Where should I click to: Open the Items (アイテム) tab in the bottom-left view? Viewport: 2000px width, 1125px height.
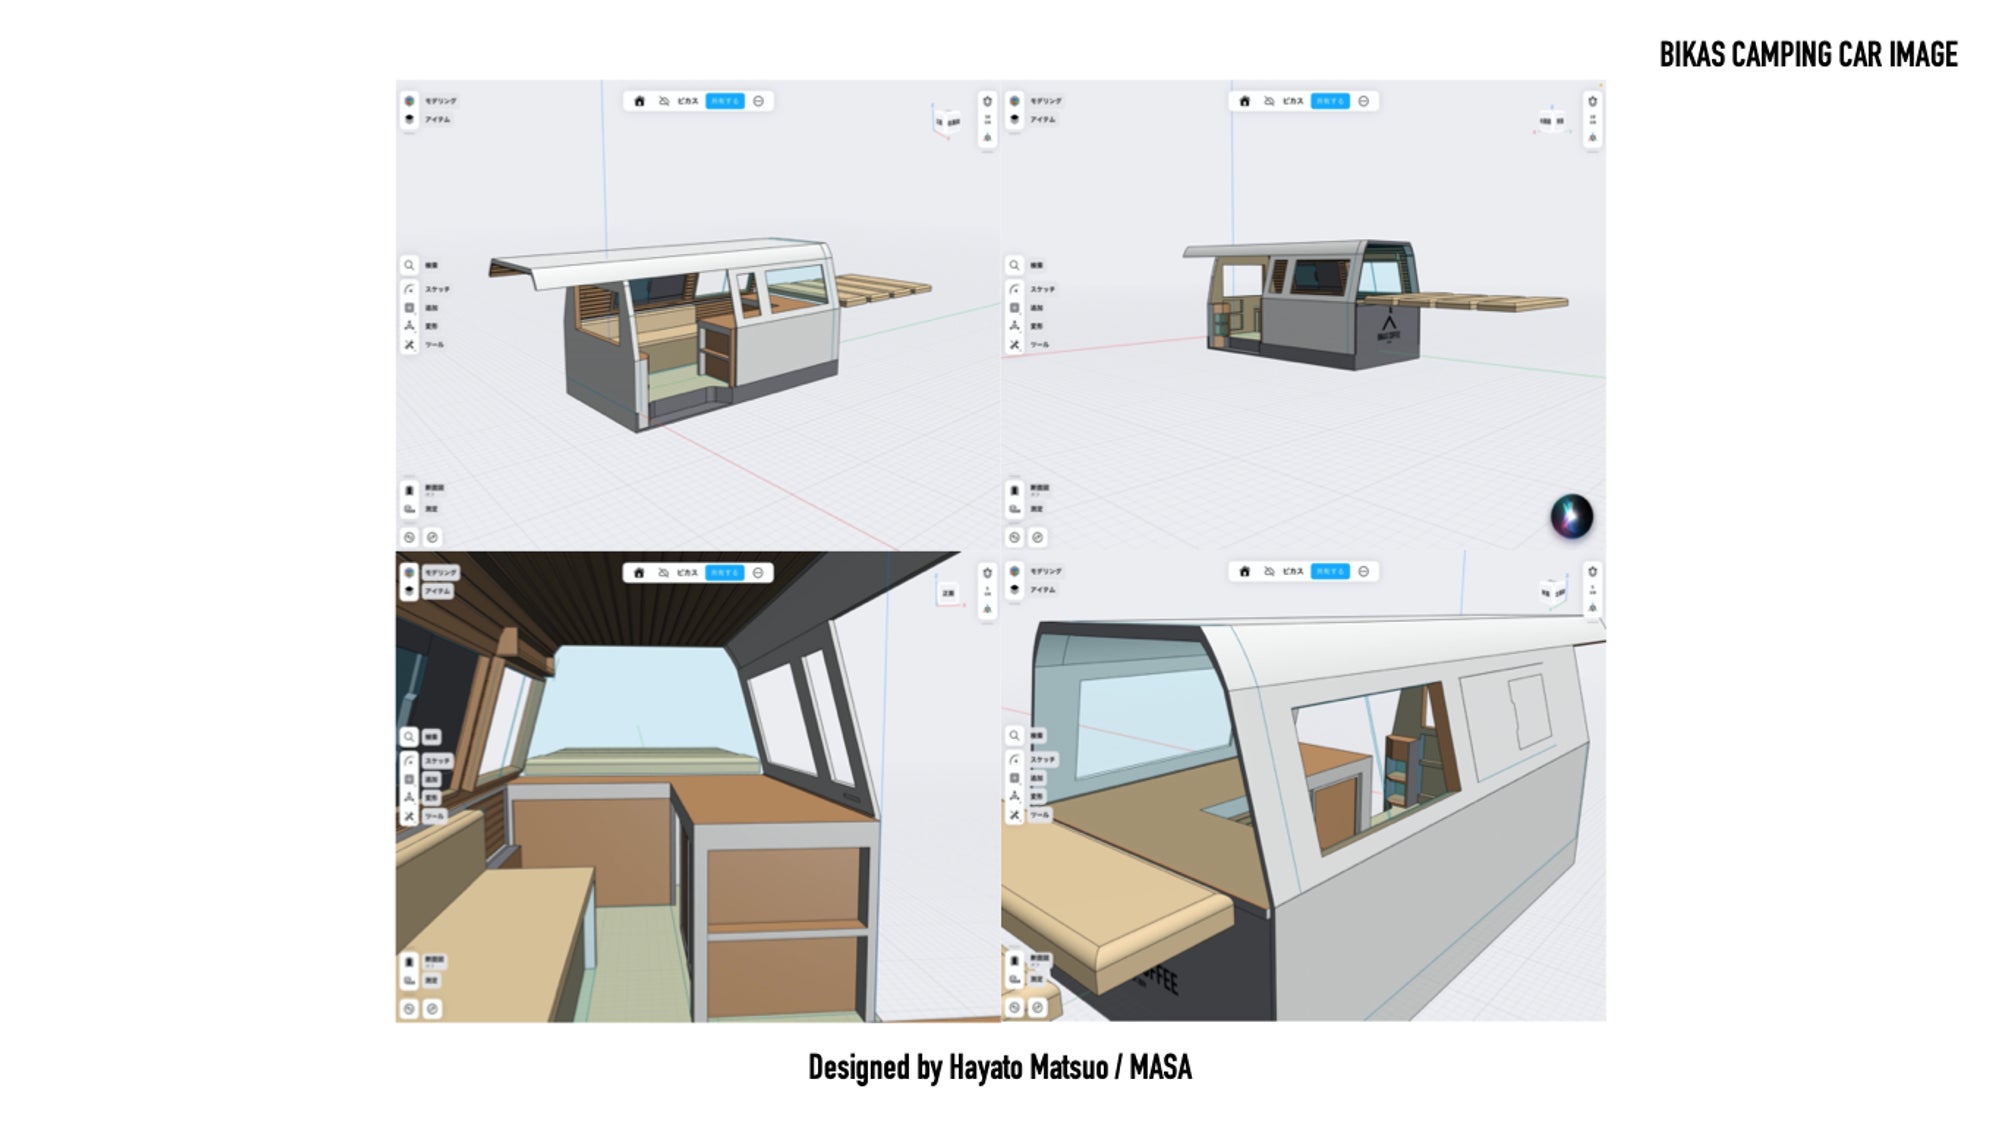point(410,591)
